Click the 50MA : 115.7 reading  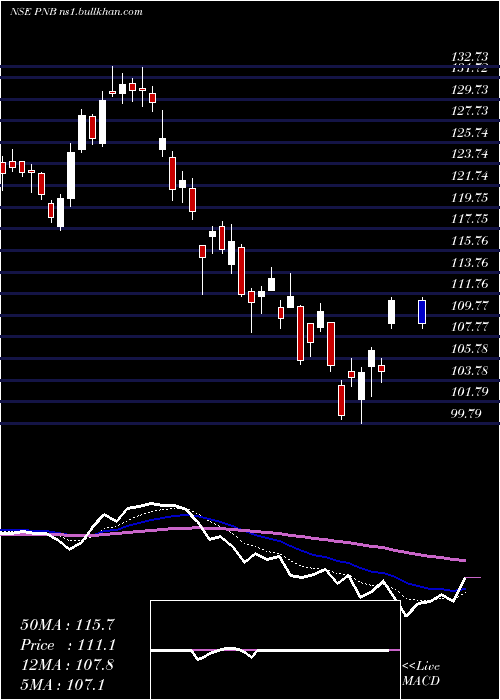click(x=68, y=625)
